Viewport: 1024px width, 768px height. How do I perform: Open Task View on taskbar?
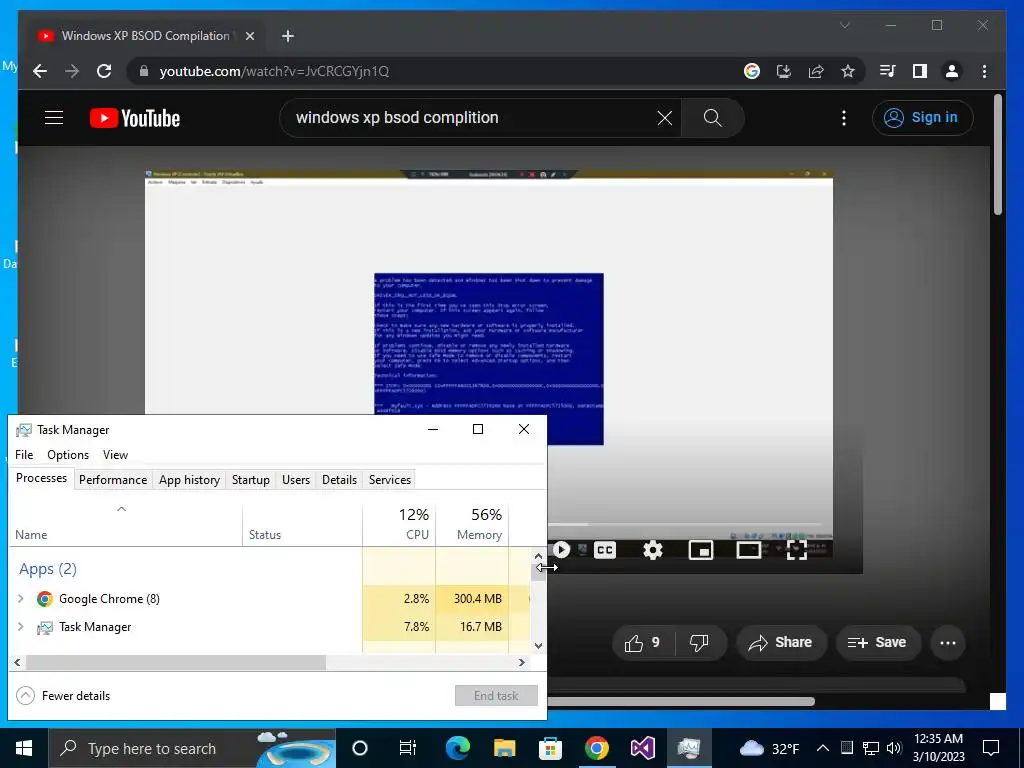point(408,748)
